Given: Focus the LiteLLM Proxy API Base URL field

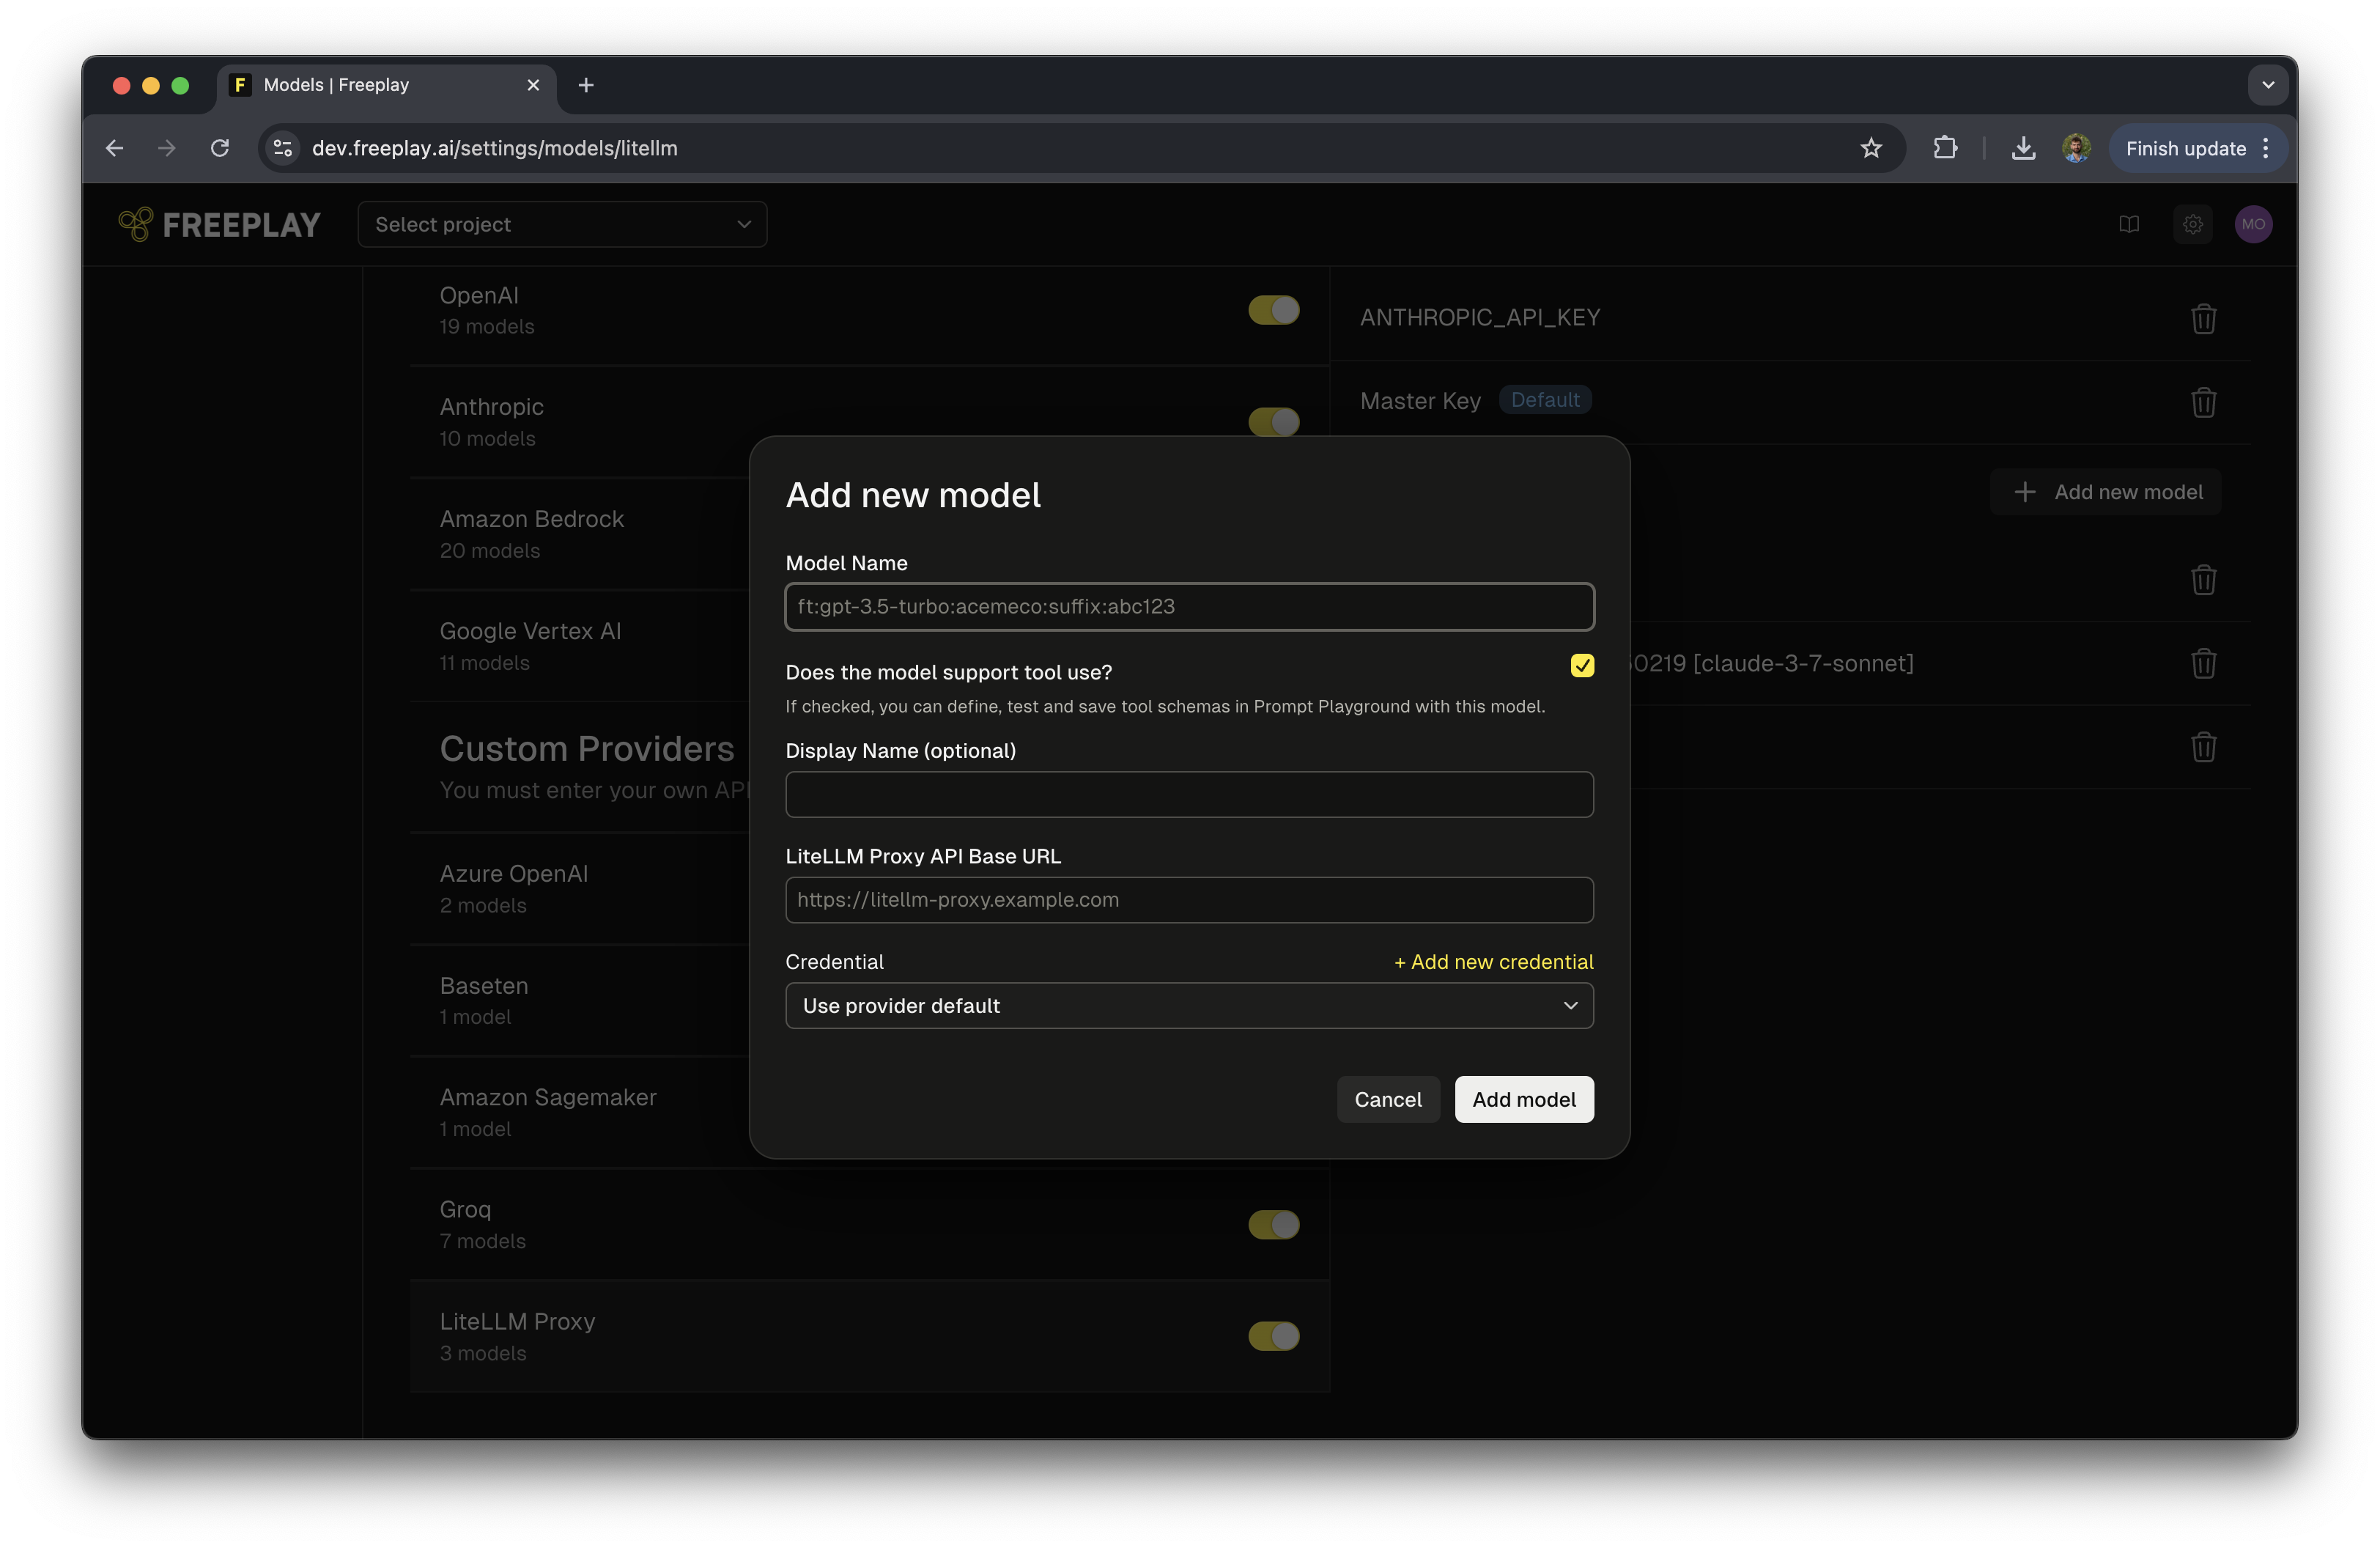Looking at the screenshot, I should [1189, 900].
